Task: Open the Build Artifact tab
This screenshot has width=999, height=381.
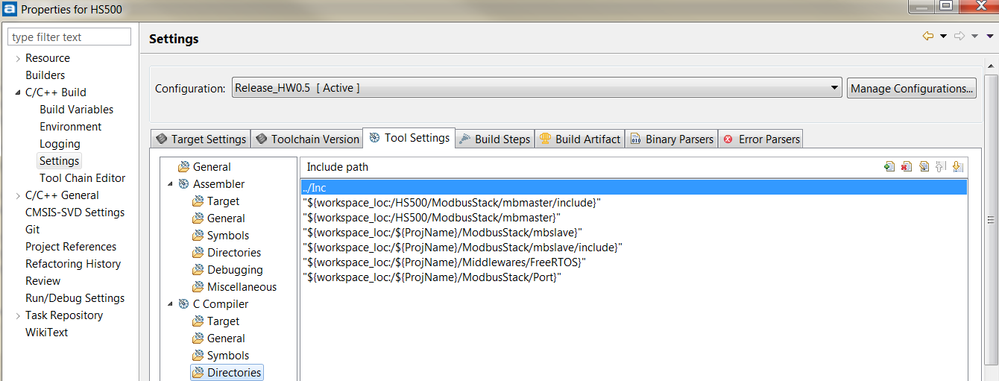Action: (579, 139)
